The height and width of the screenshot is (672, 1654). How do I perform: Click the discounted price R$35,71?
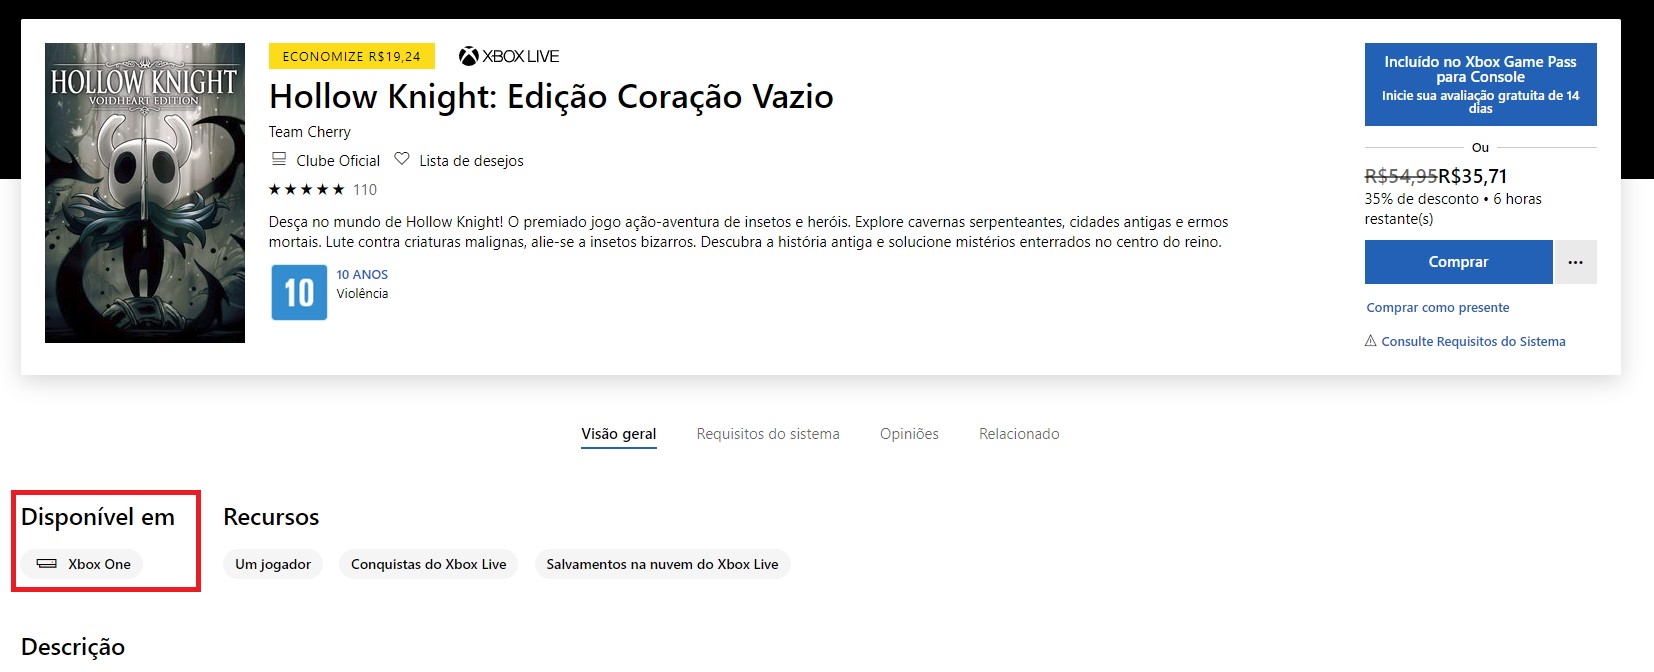coord(1473,176)
